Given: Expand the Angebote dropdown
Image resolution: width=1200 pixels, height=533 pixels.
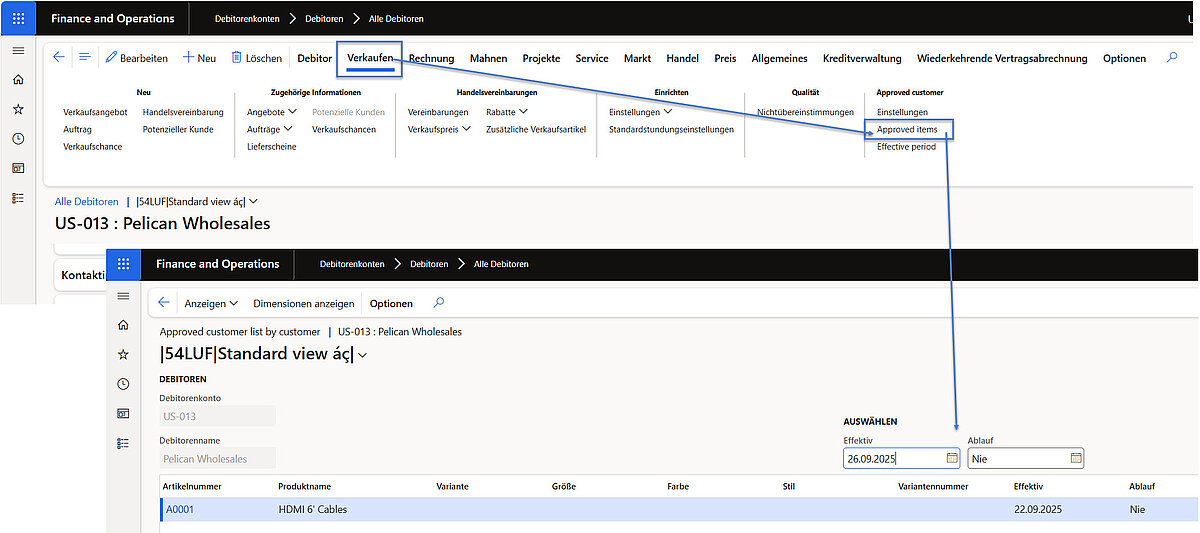Looking at the screenshot, I should pos(271,112).
